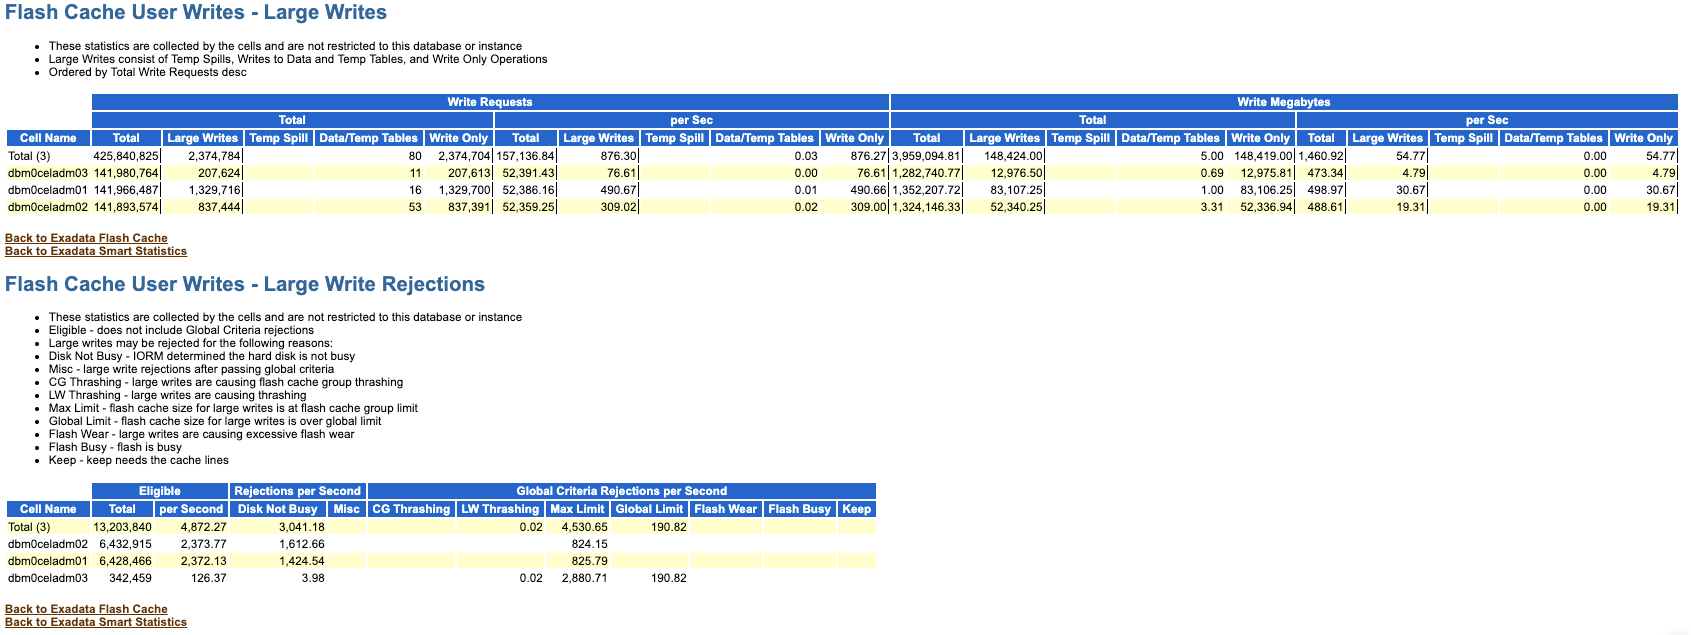
Task: Click dbm0celadm02 in Large Writes table
Action: 48,207
